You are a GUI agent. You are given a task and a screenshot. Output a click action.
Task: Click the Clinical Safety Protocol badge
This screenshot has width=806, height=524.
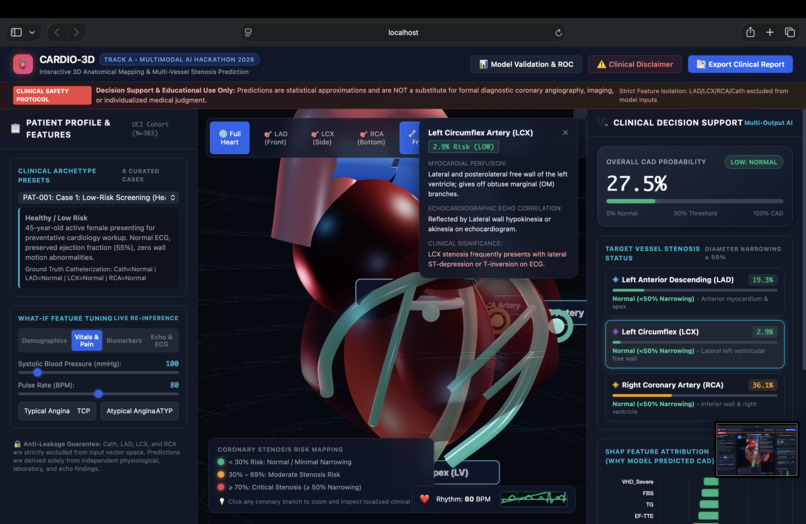pyautogui.click(x=52, y=95)
